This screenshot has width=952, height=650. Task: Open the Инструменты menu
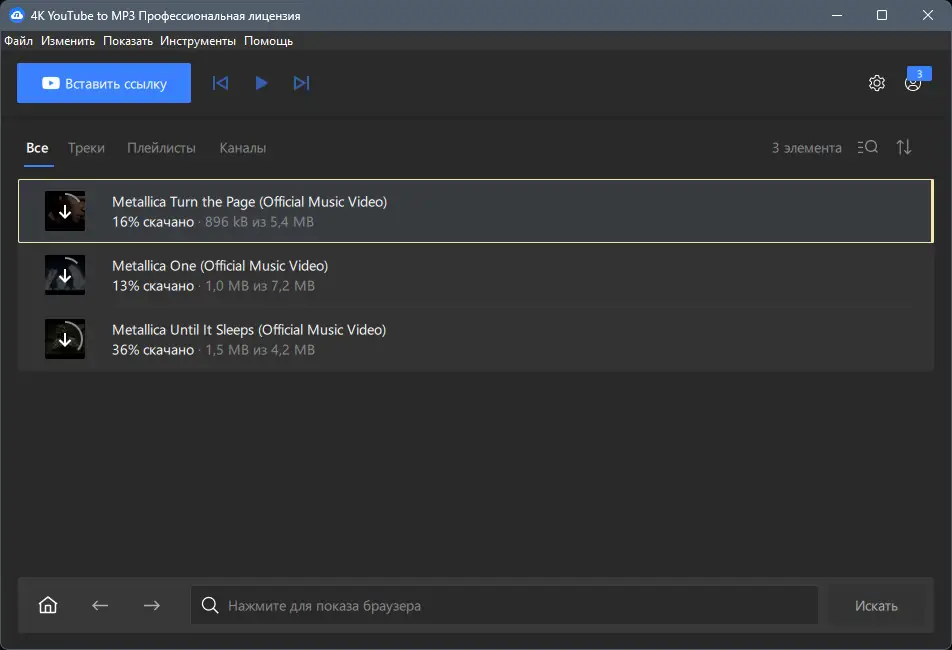click(198, 41)
